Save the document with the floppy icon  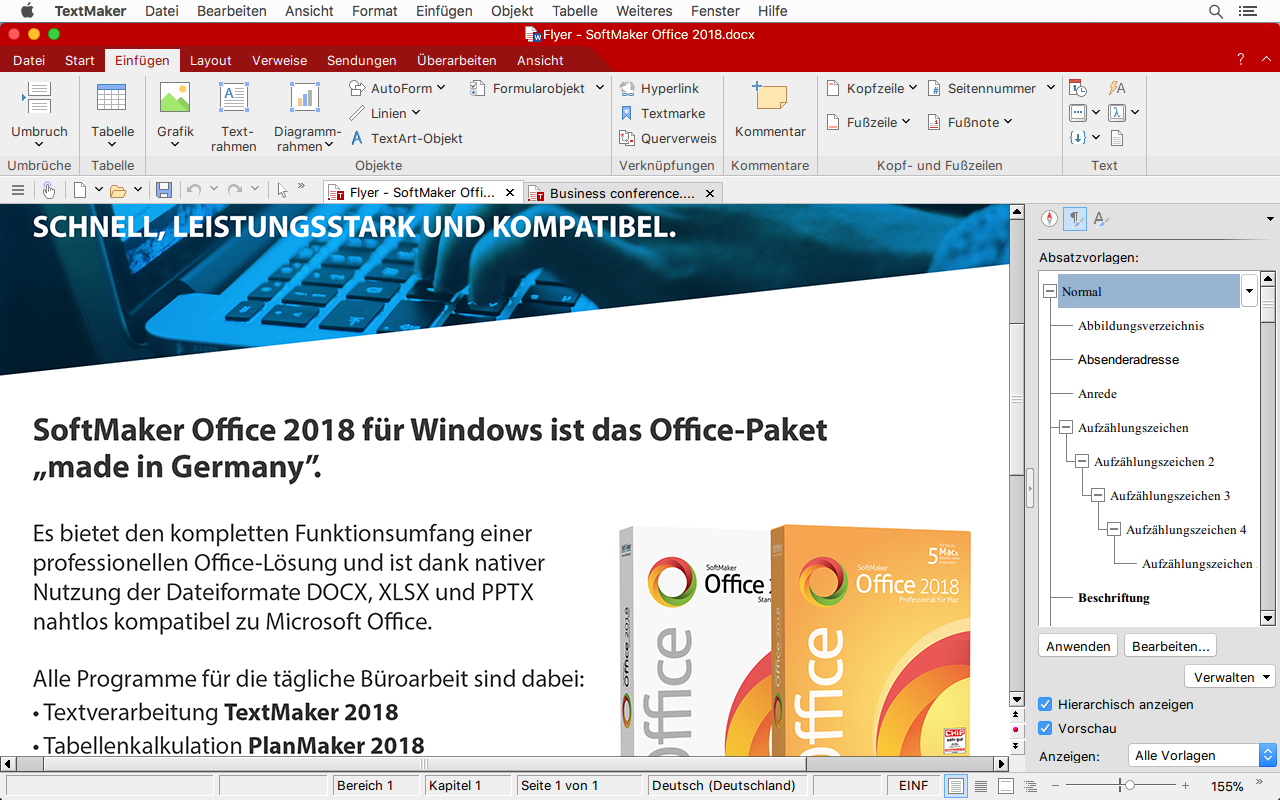pos(164,190)
